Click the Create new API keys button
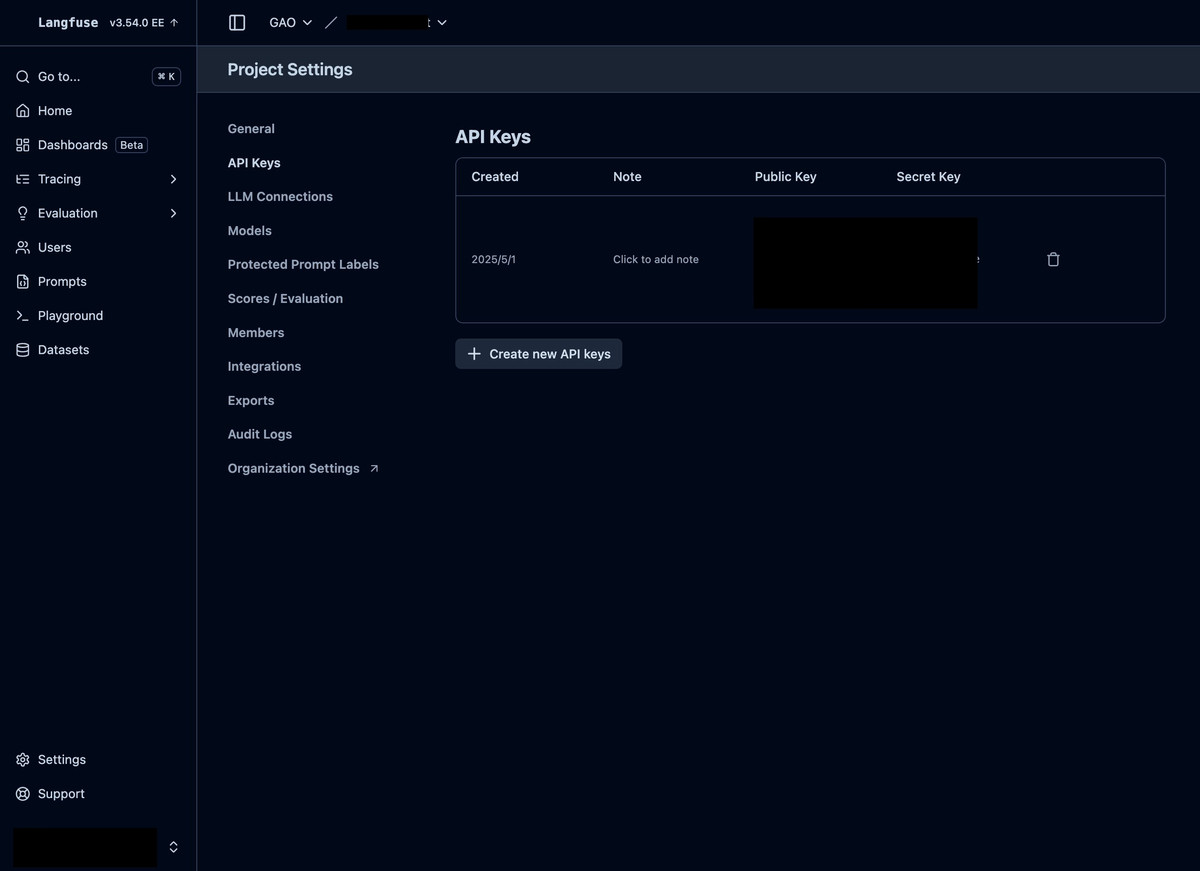The image size is (1200, 871). point(538,353)
